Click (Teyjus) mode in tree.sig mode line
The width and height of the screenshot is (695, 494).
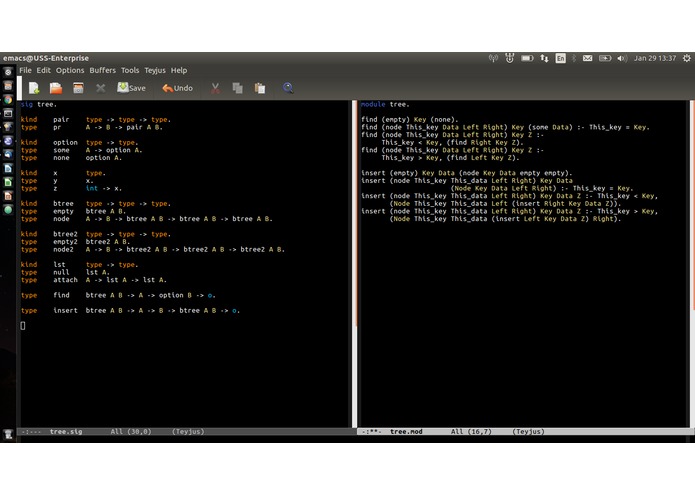point(188,432)
